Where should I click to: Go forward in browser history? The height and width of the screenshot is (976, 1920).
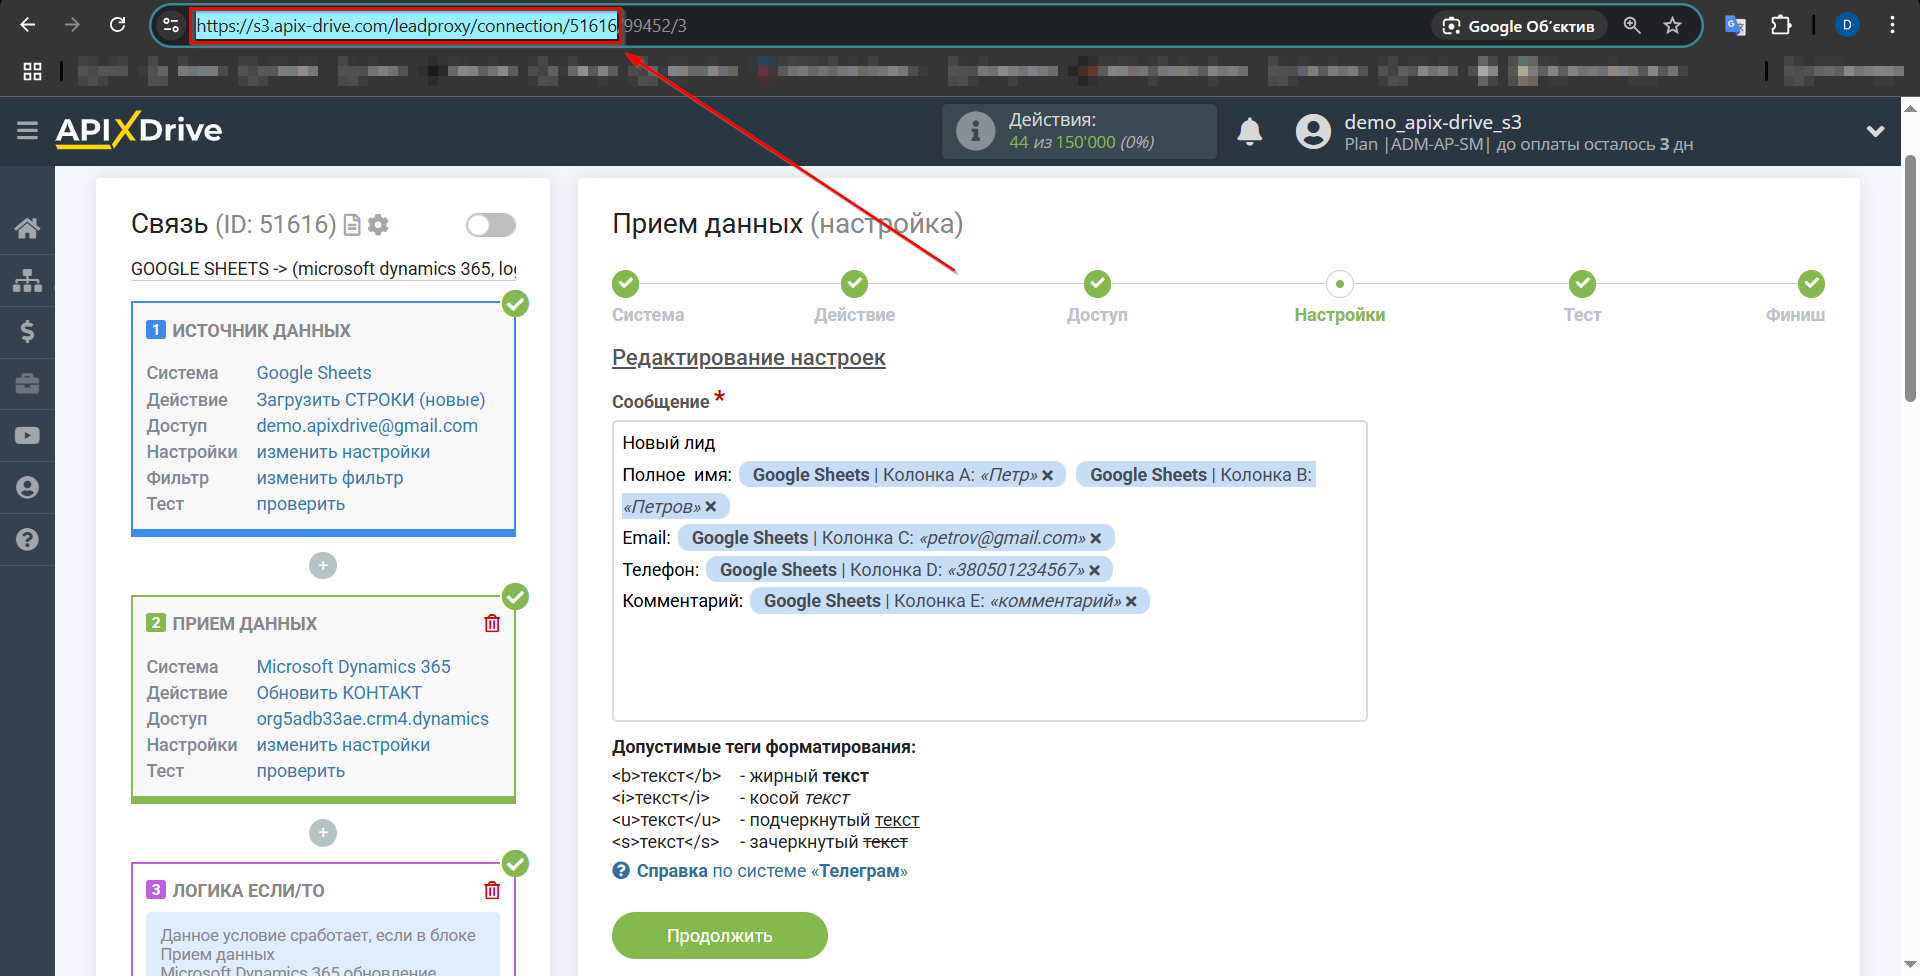(72, 25)
